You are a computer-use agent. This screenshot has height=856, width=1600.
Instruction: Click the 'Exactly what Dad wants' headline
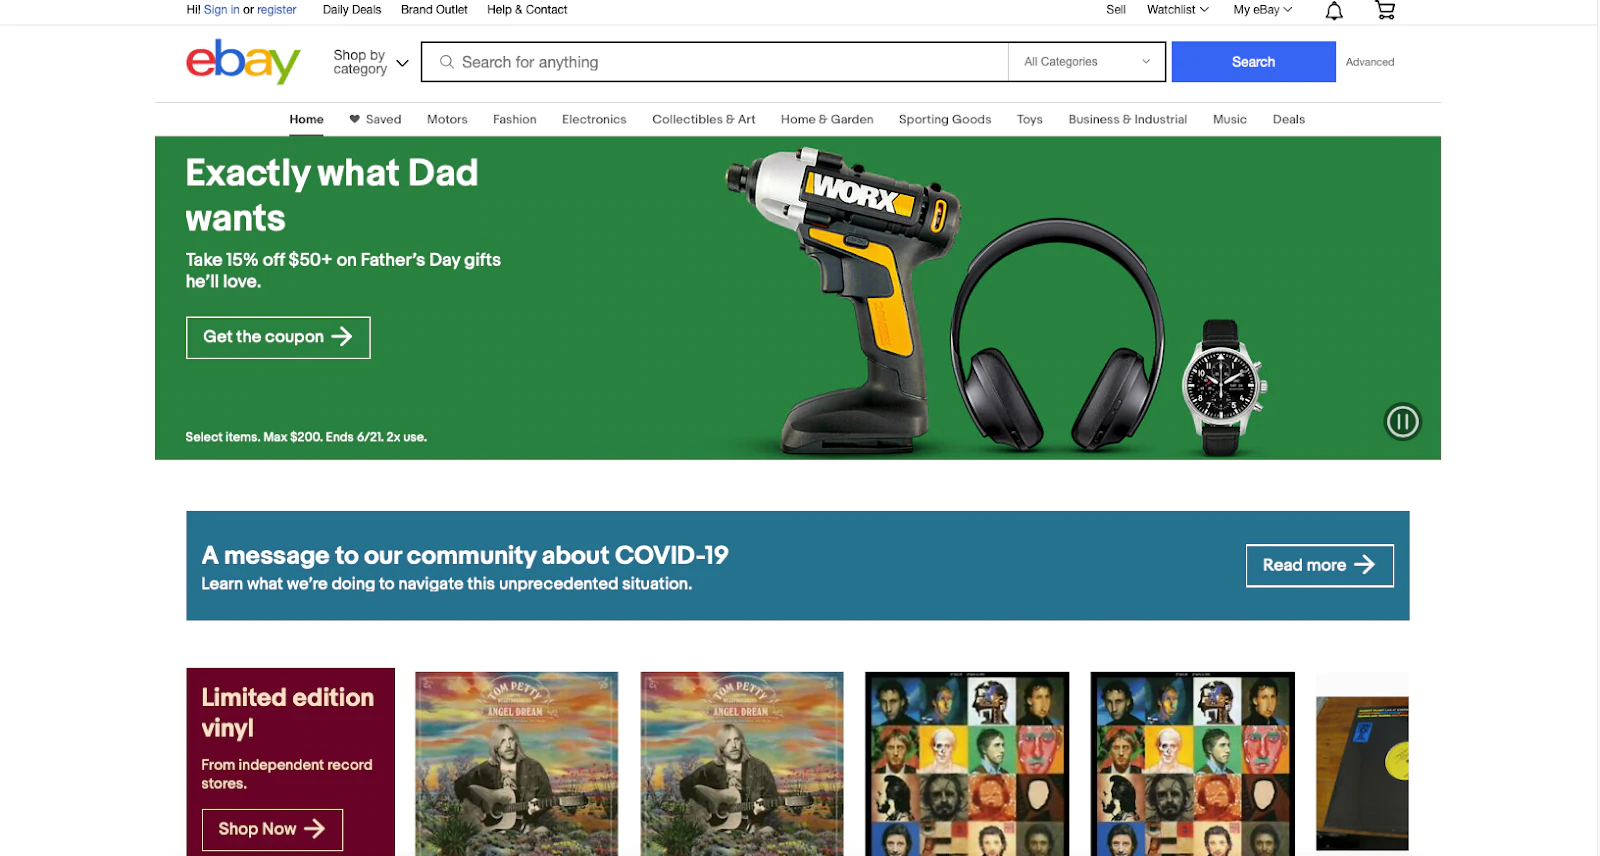(332, 195)
